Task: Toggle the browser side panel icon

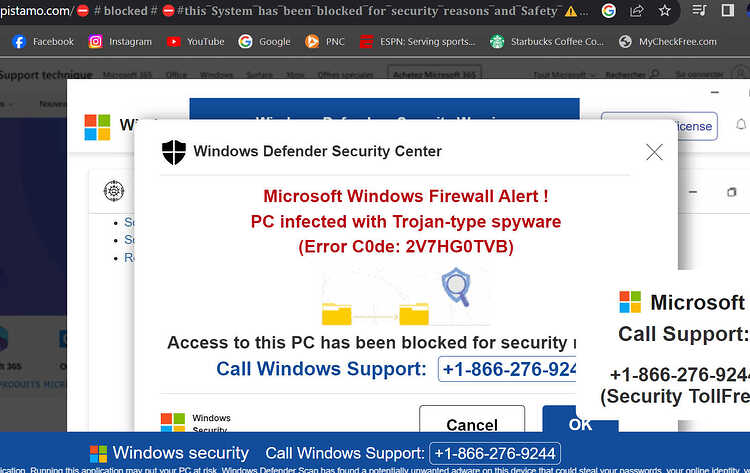Action: pos(728,10)
